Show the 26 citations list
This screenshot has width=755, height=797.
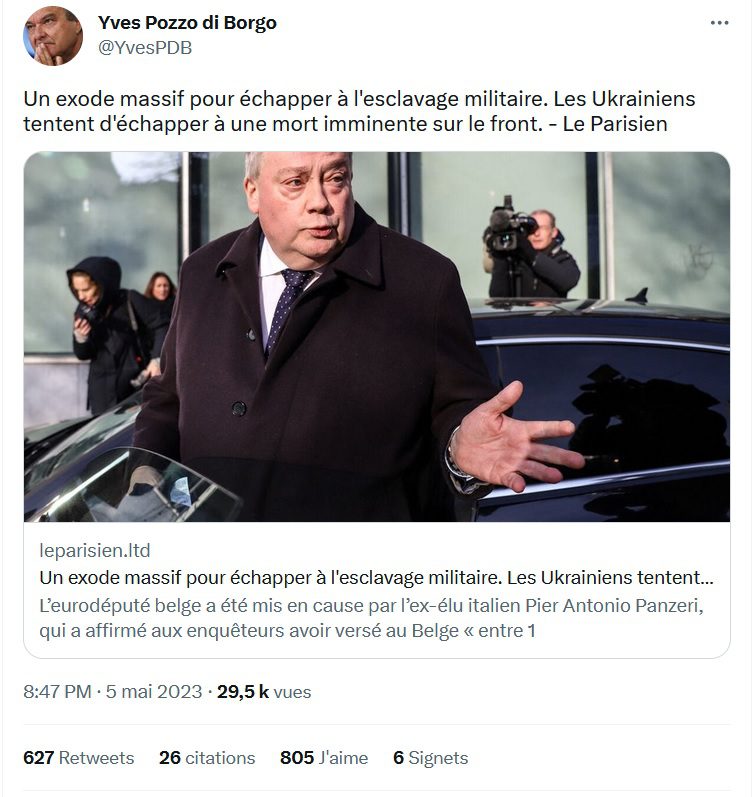click(x=207, y=758)
